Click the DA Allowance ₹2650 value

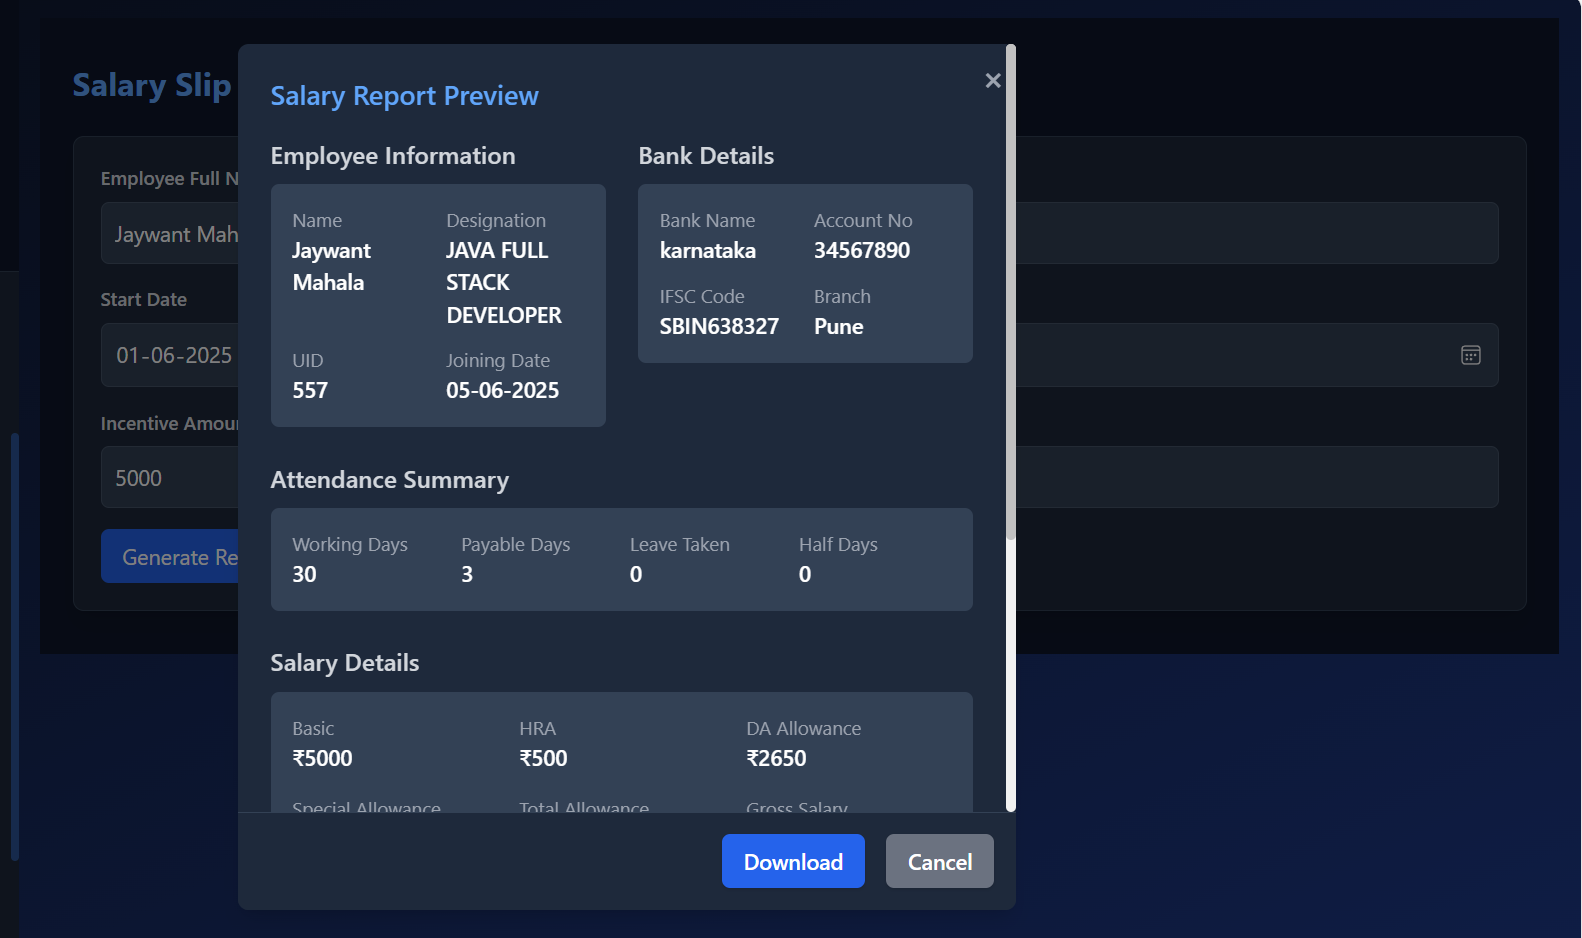[776, 759]
